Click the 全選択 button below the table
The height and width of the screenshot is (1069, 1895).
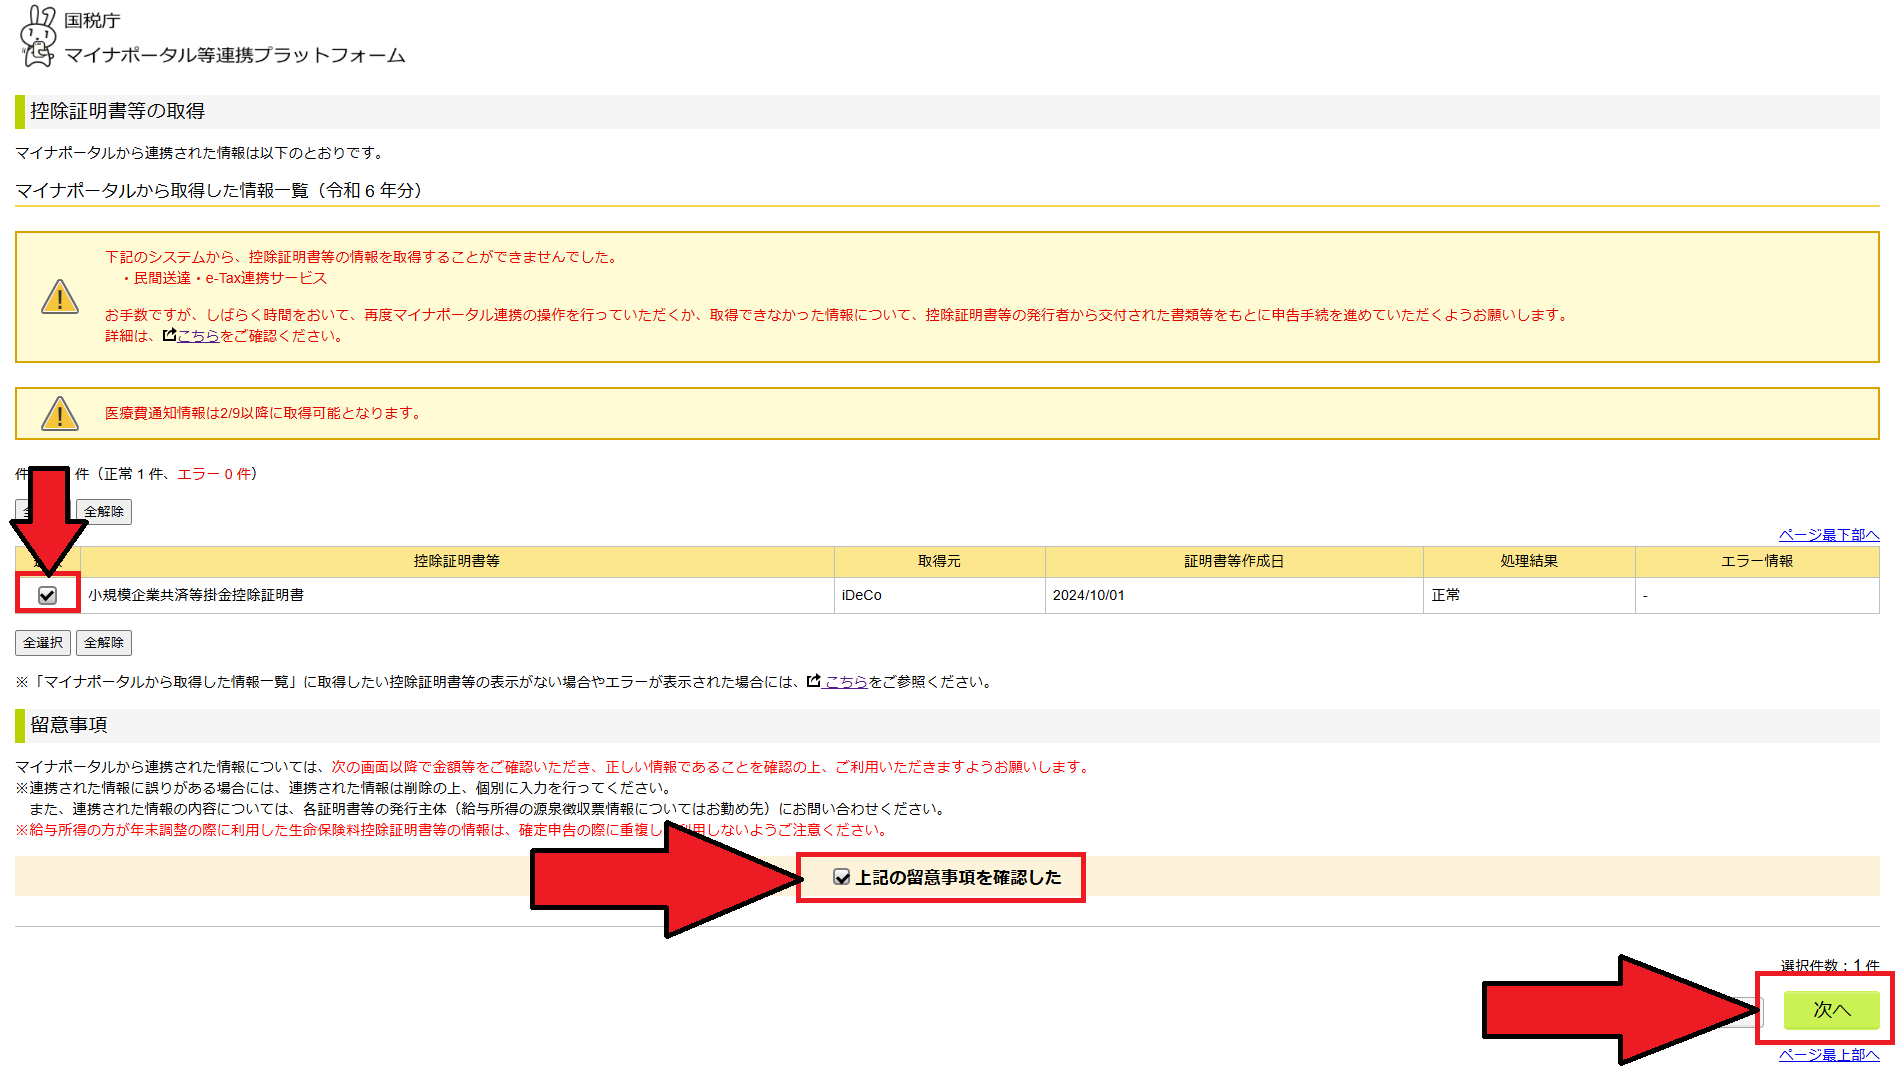point(43,643)
